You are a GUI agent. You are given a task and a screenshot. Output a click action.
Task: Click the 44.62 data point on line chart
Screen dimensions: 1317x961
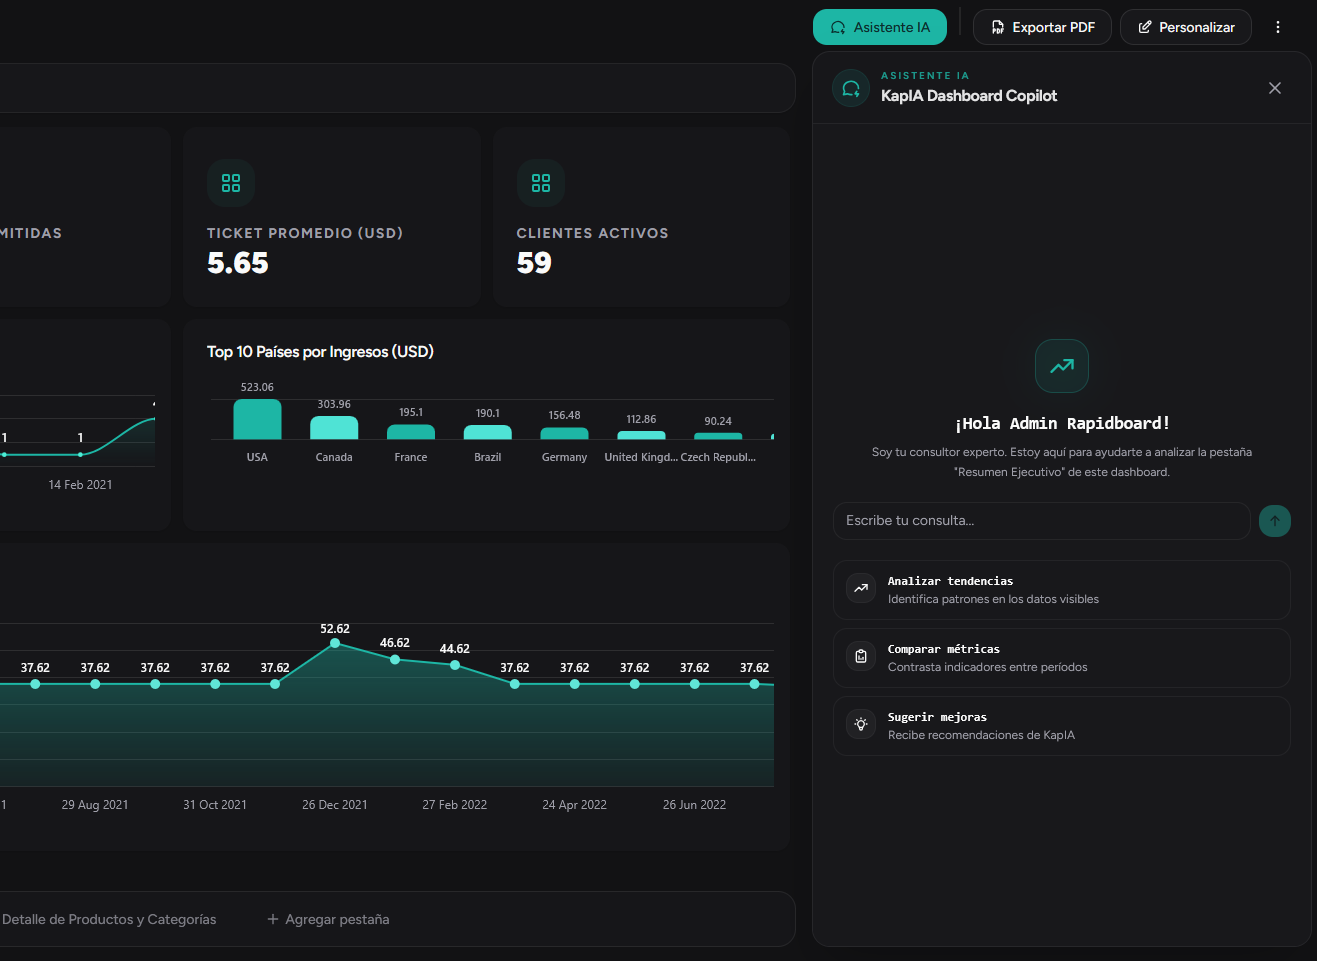pos(455,665)
